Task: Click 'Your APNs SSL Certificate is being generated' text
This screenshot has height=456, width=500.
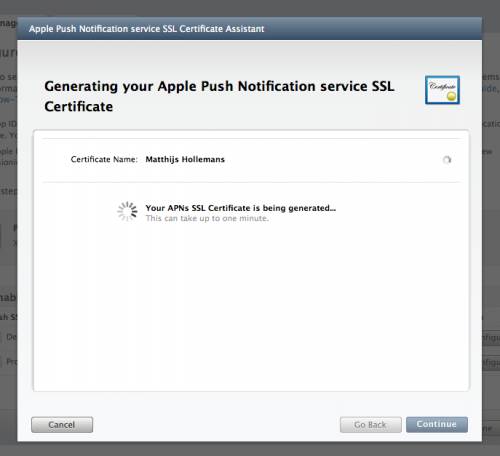Action: pyautogui.click(x=241, y=208)
